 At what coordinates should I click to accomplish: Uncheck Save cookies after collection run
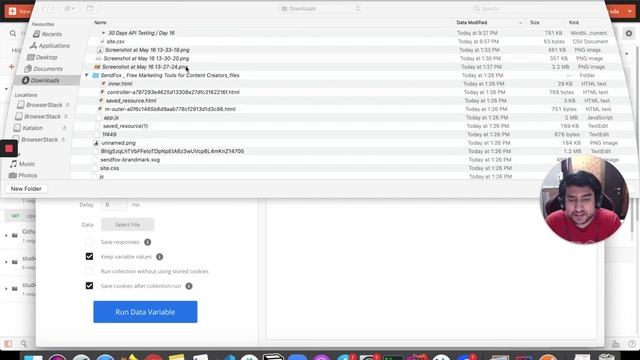pos(89,286)
